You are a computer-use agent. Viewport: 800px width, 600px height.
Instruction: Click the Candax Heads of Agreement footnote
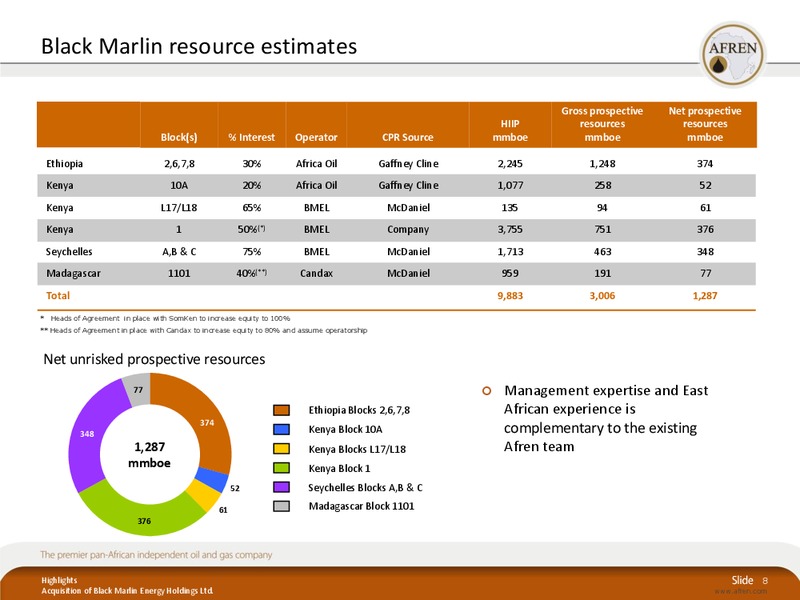[204, 330]
